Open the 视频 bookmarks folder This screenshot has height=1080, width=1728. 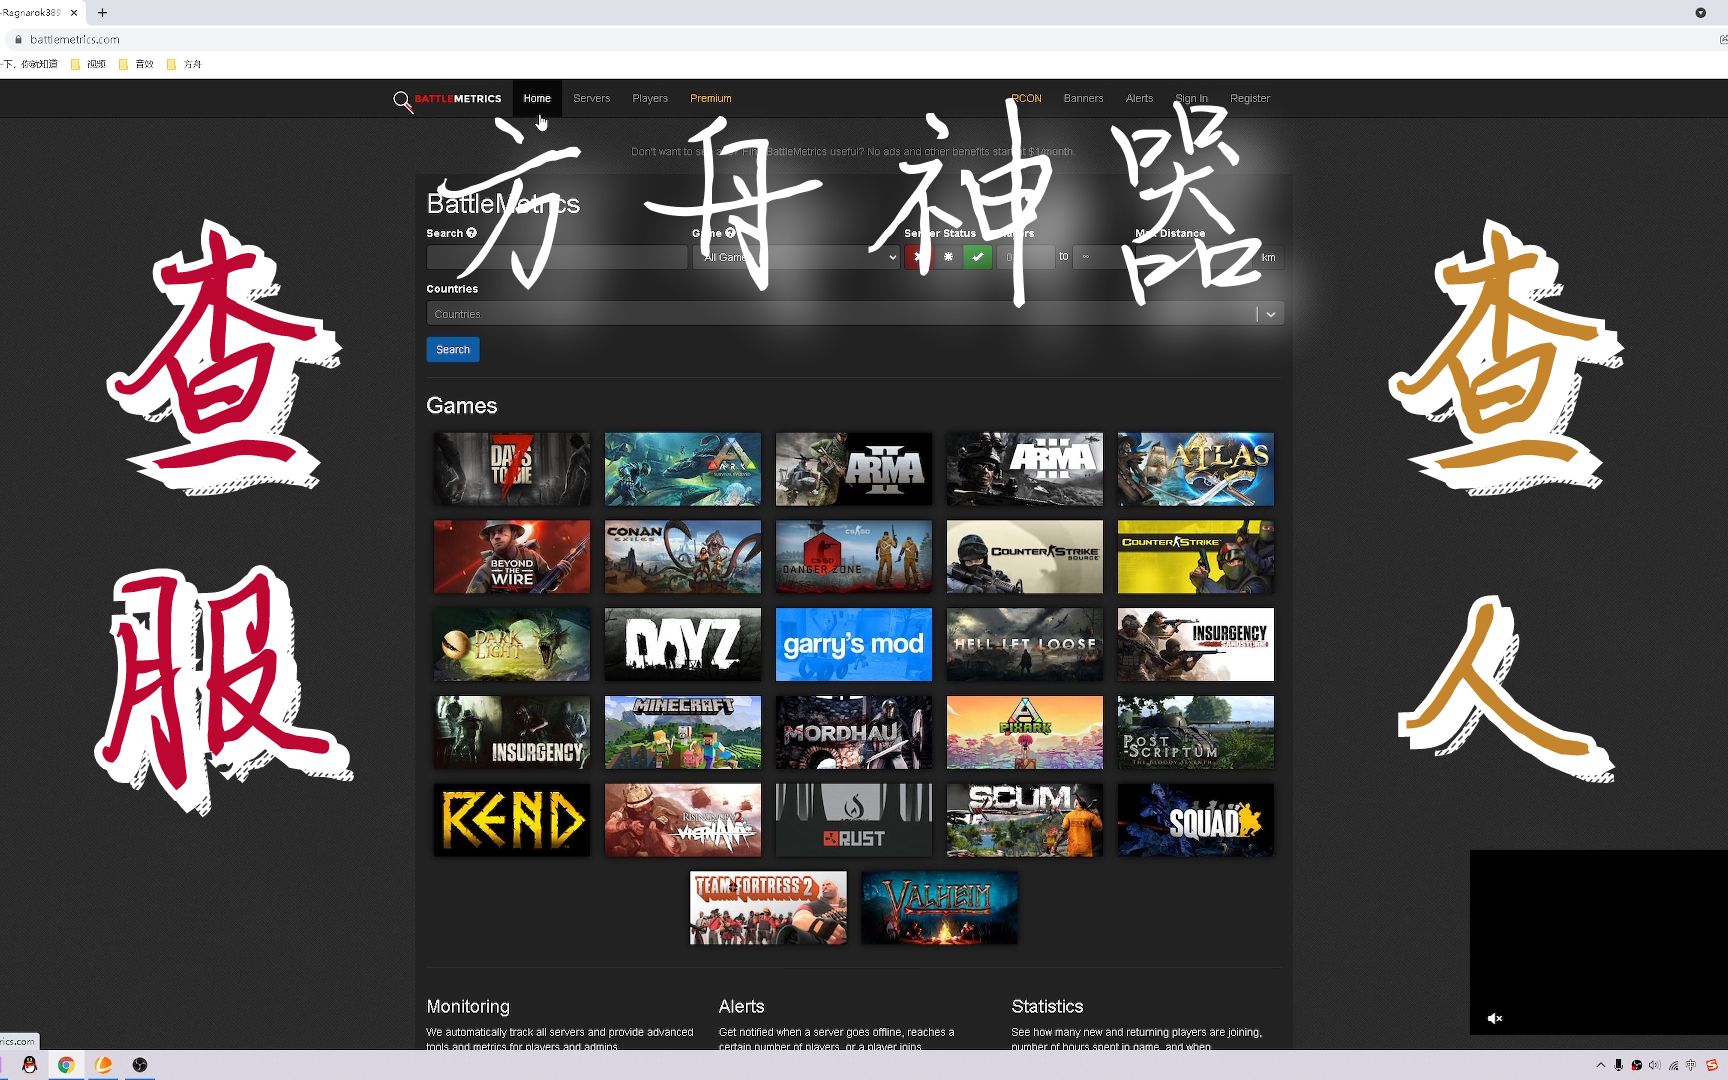click(88, 64)
